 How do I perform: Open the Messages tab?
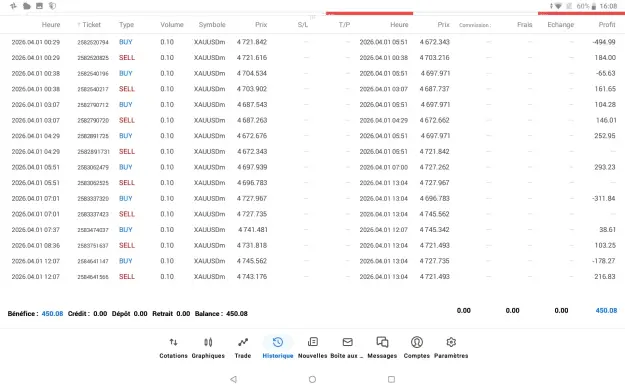pos(382,348)
